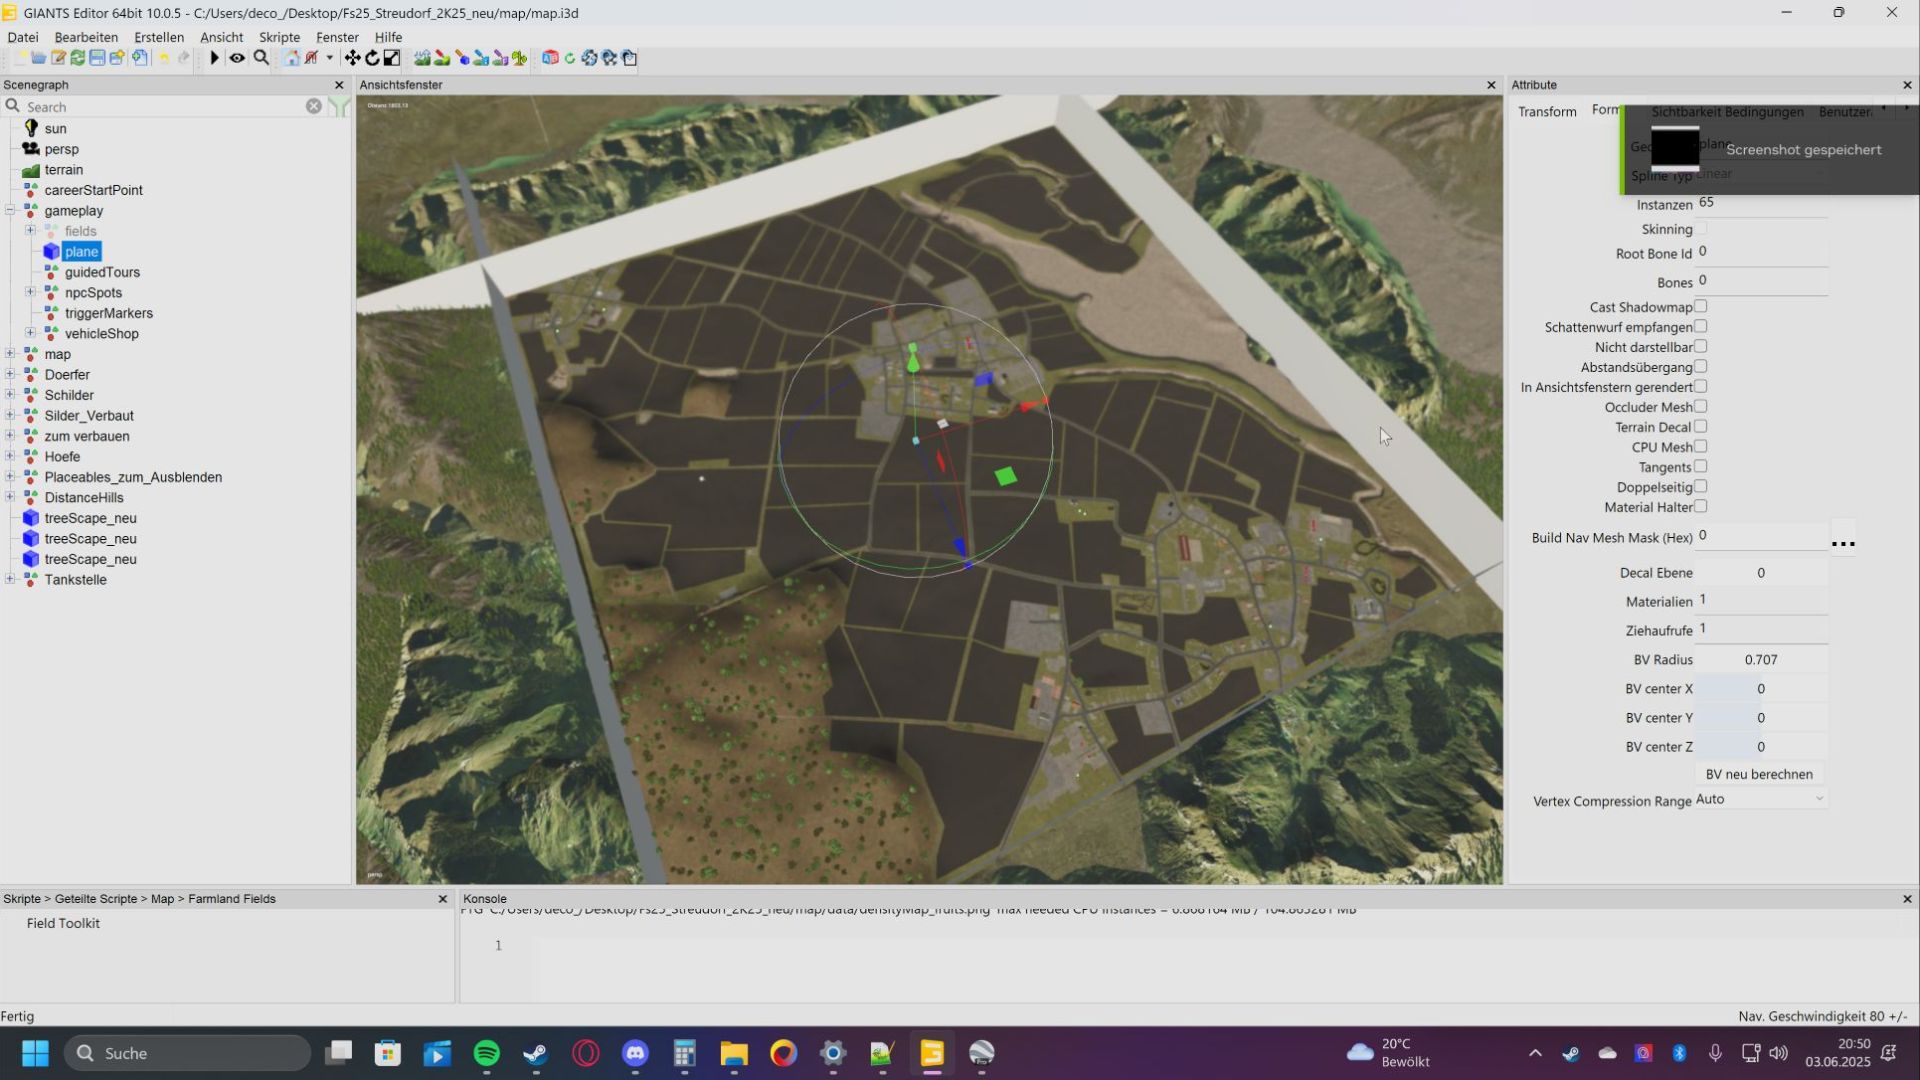Image resolution: width=1920 pixels, height=1080 pixels.
Task: Expand the Doerfer tree node
Action: pyautogui.click(x=10, y=374)
